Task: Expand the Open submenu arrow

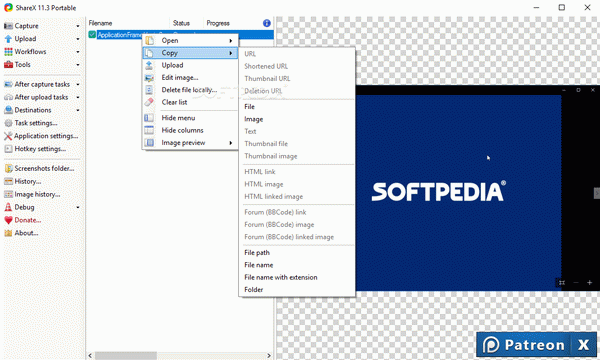Action: coord(231,41)
